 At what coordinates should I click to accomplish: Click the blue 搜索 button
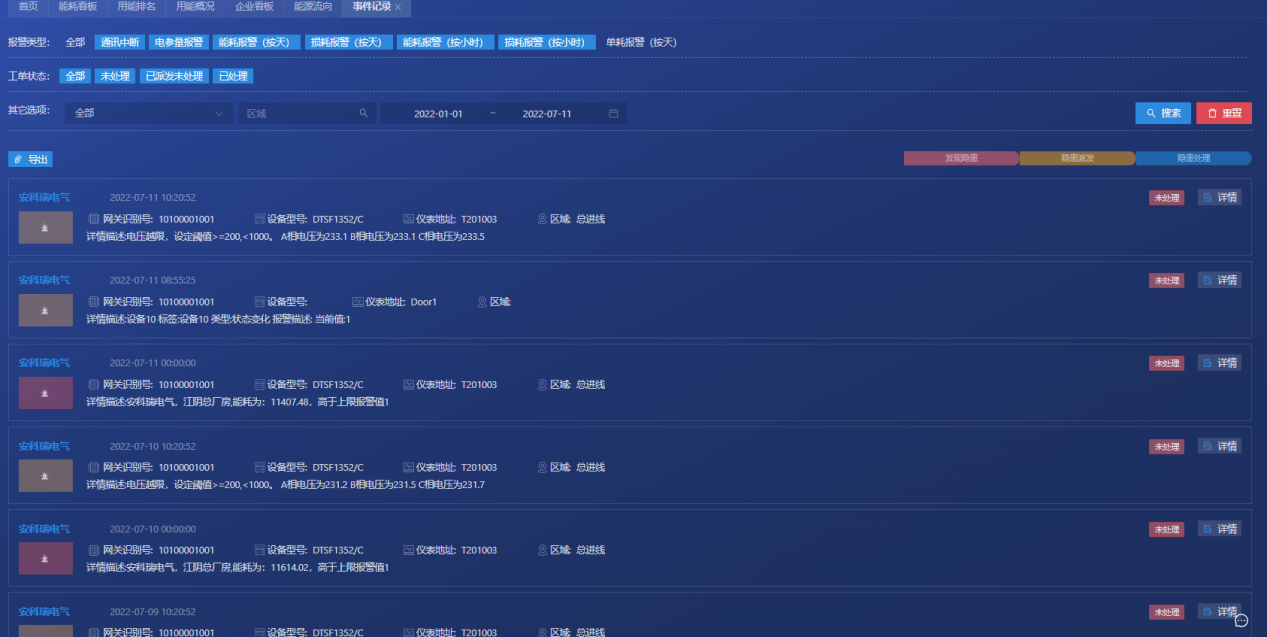[1163, 114]
